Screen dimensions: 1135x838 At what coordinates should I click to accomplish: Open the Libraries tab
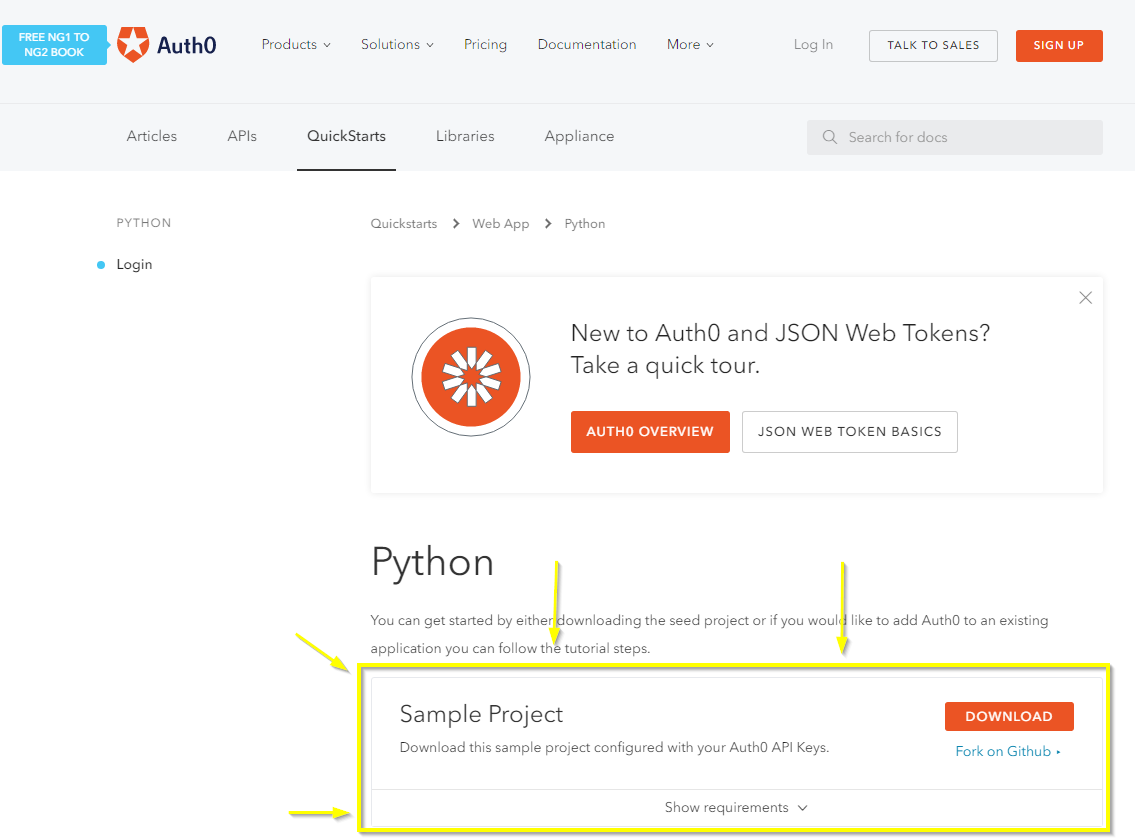click(x=465, y=136)
